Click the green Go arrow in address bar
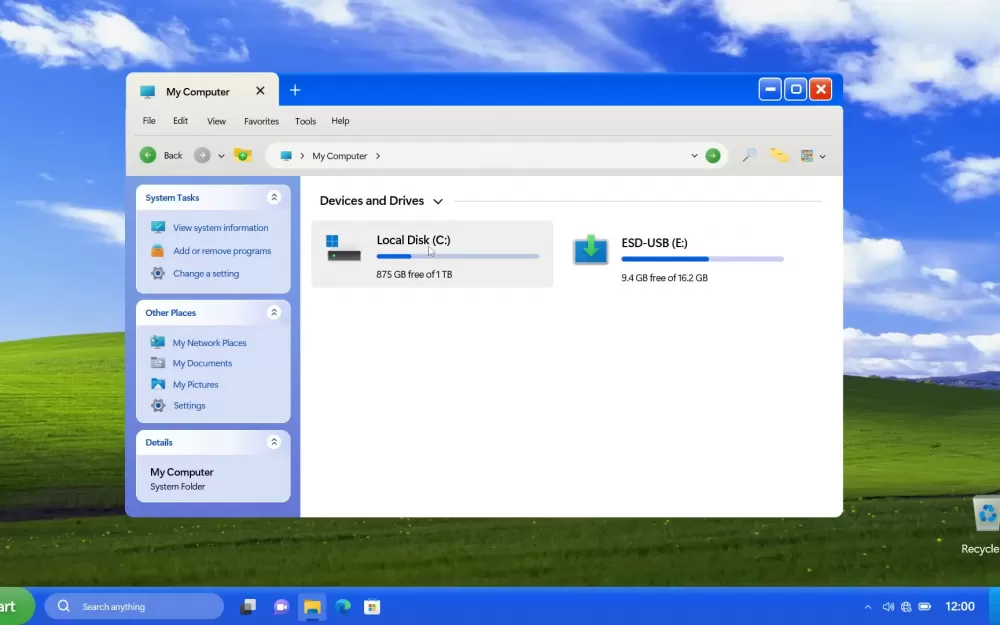This screenshot has height=625, width=1000. click(x=713, y=156)
